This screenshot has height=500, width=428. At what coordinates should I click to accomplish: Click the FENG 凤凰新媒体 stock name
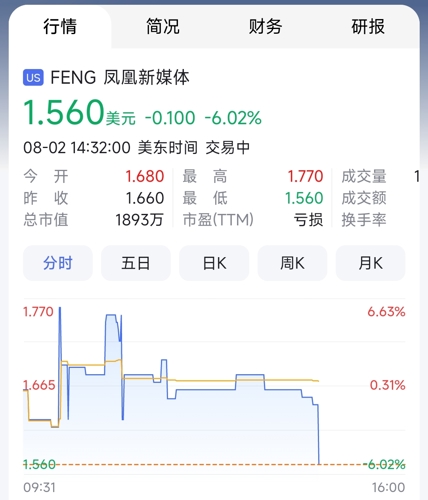coord(120,78)
